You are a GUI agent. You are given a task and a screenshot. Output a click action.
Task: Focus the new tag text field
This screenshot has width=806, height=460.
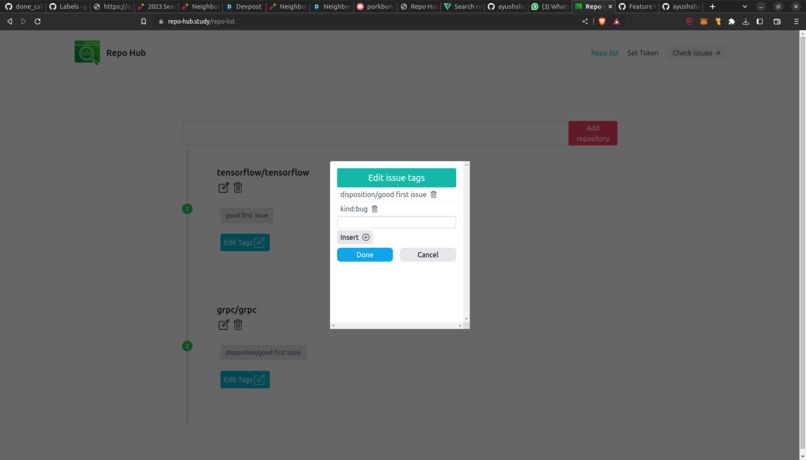pos(396,222)
